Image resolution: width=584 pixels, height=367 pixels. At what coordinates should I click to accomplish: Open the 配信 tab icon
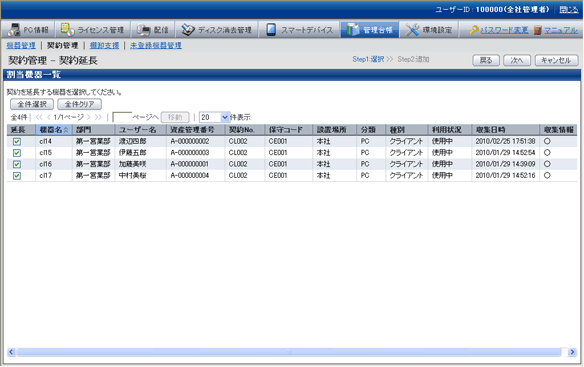[143, 30]
